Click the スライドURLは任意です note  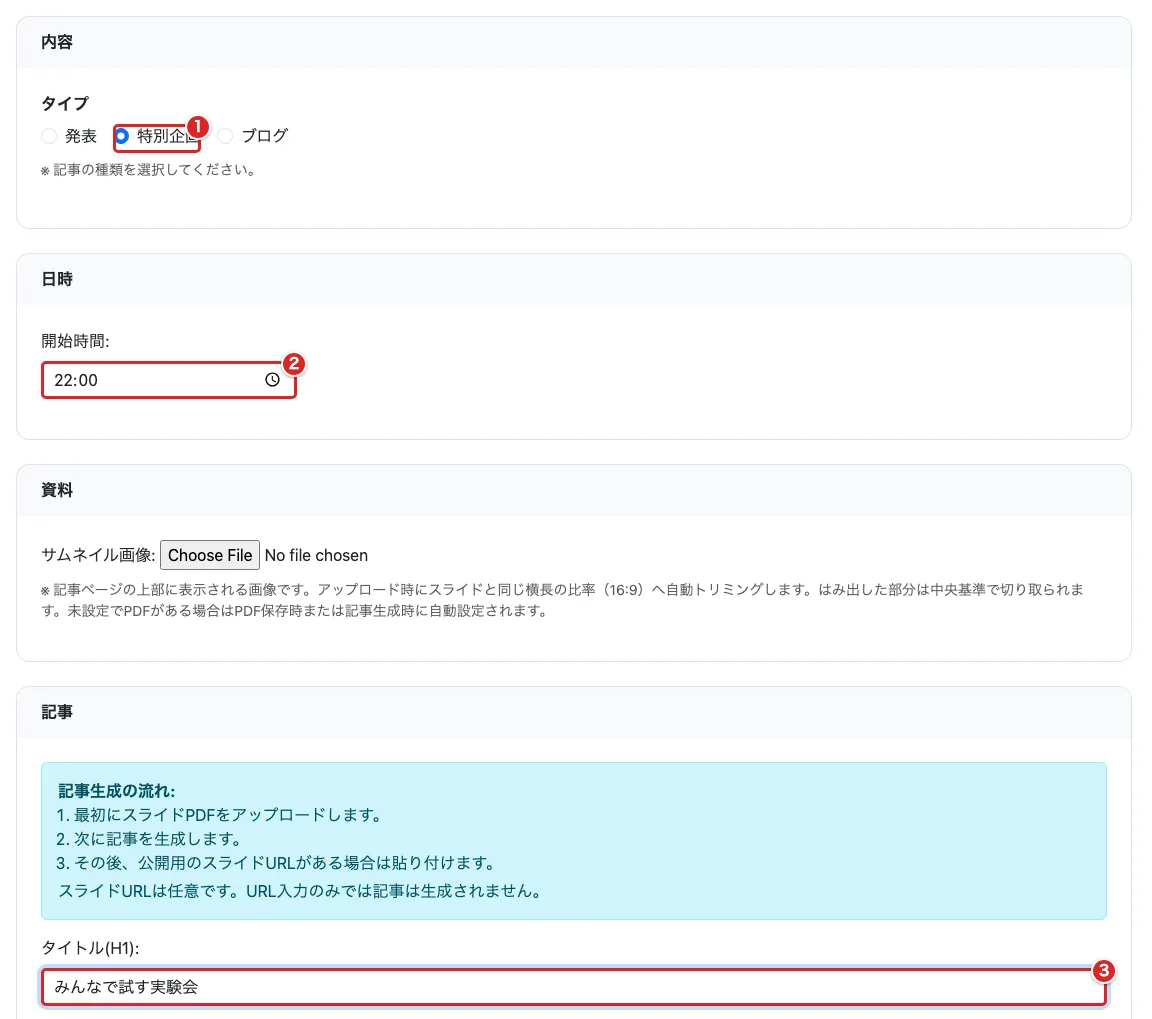[x=300, y=891]
